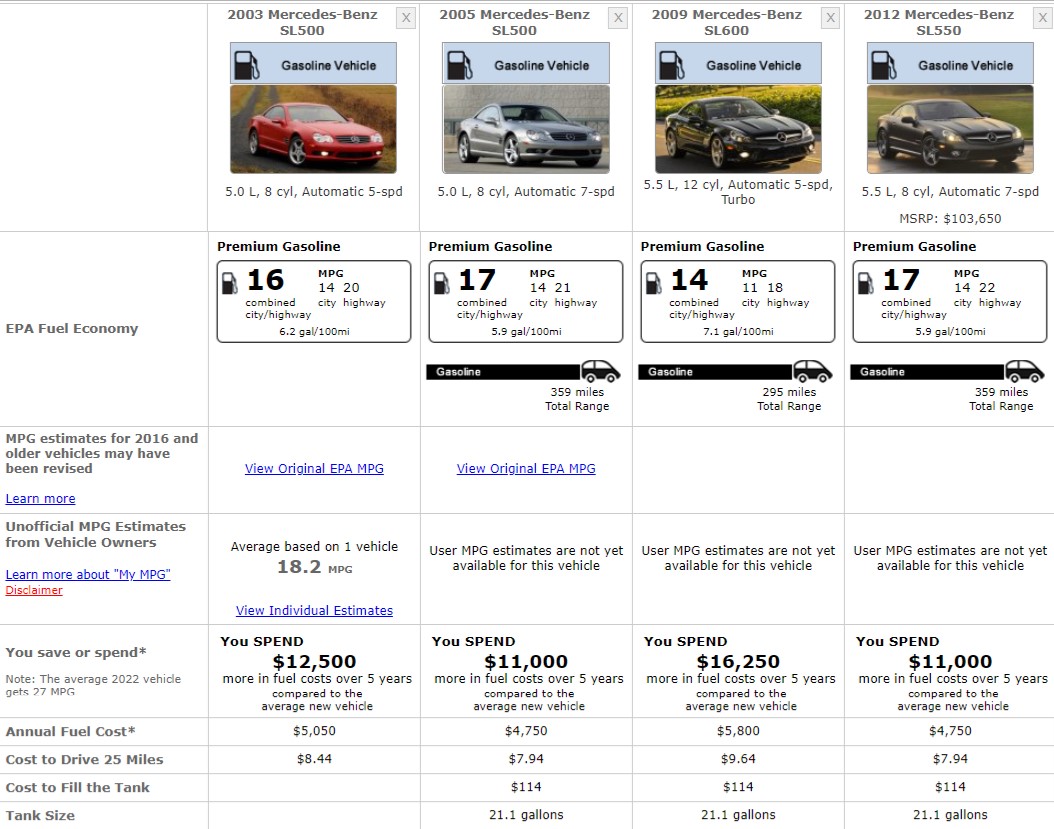Click the Cost to Fill the Tank label

coord(77,787)
